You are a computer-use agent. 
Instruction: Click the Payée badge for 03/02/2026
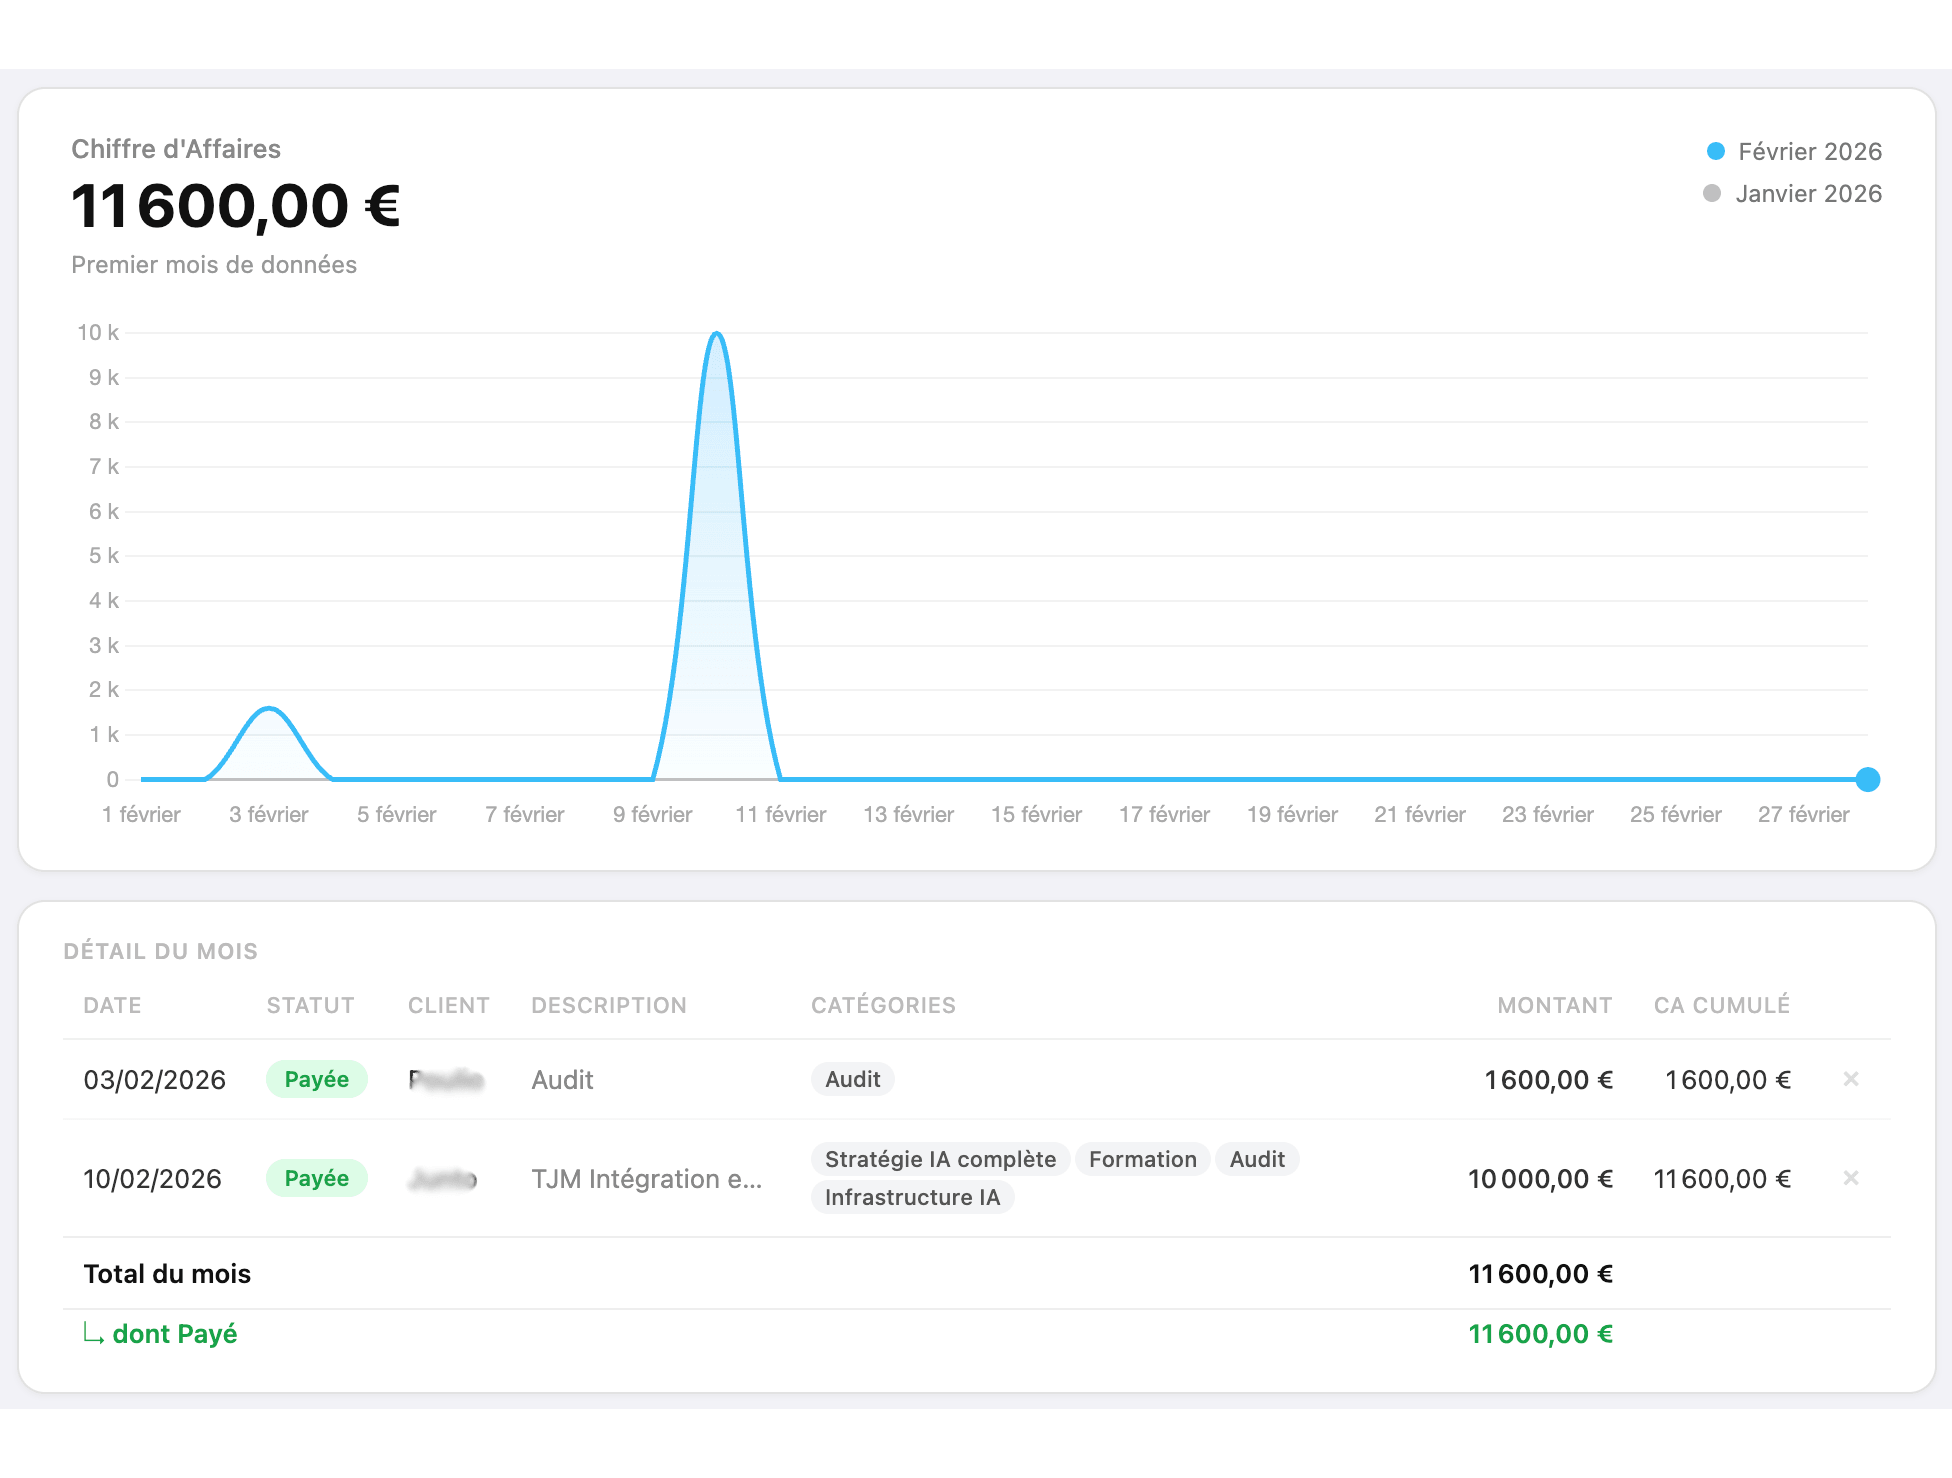click(x=316, y=1079)
